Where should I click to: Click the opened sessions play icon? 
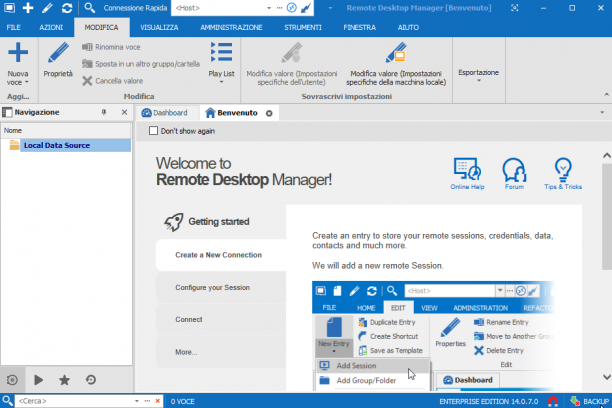[38, 380]
